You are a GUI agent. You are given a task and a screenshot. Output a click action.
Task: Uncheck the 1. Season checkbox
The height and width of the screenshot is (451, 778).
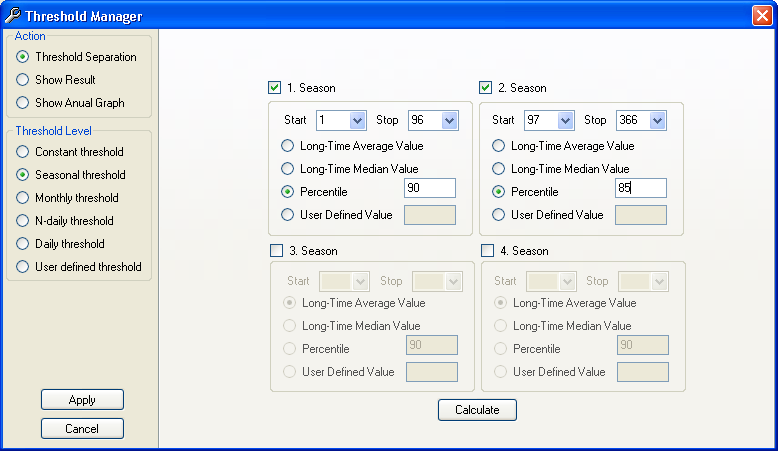[x=274, y=88]
